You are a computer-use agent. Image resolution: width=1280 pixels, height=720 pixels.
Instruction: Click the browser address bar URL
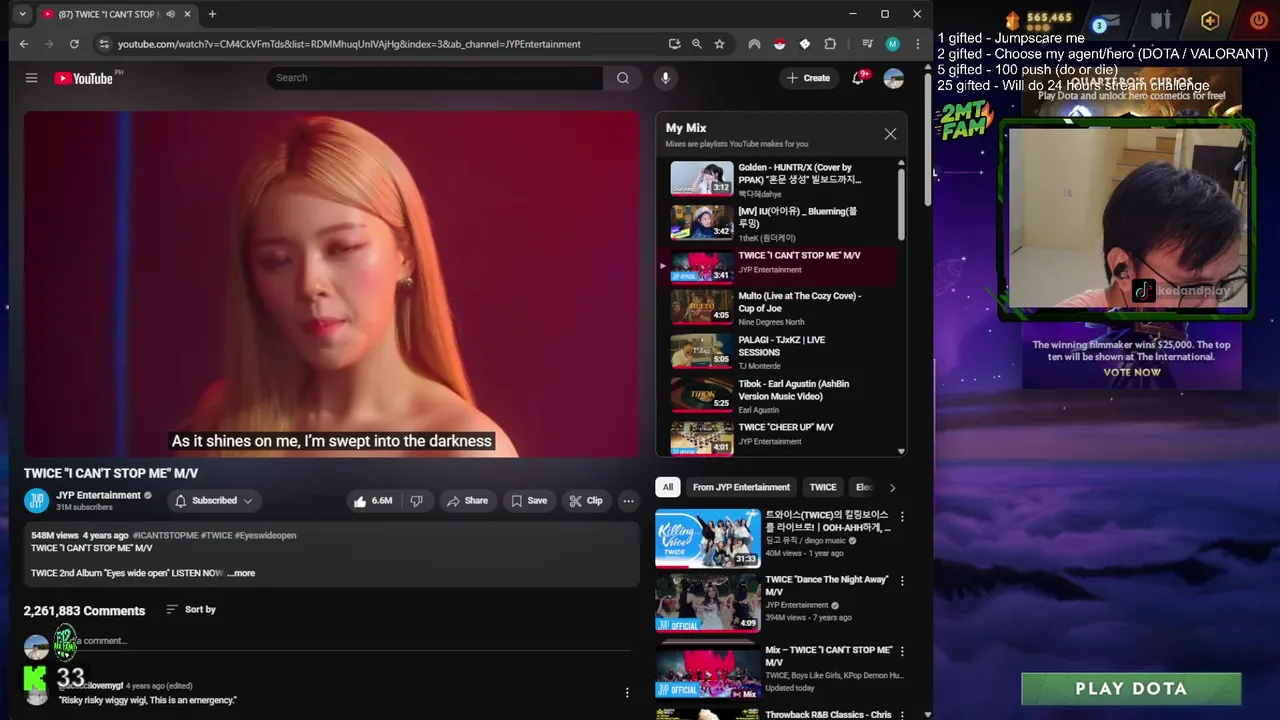coord(349,44)
